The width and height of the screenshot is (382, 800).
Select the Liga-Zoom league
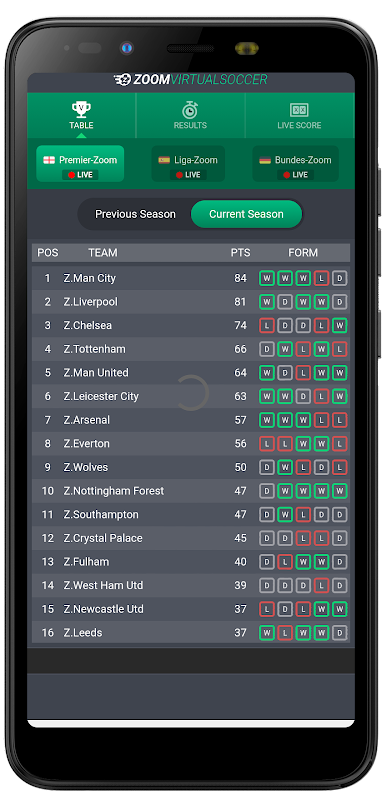coord(188,164)
